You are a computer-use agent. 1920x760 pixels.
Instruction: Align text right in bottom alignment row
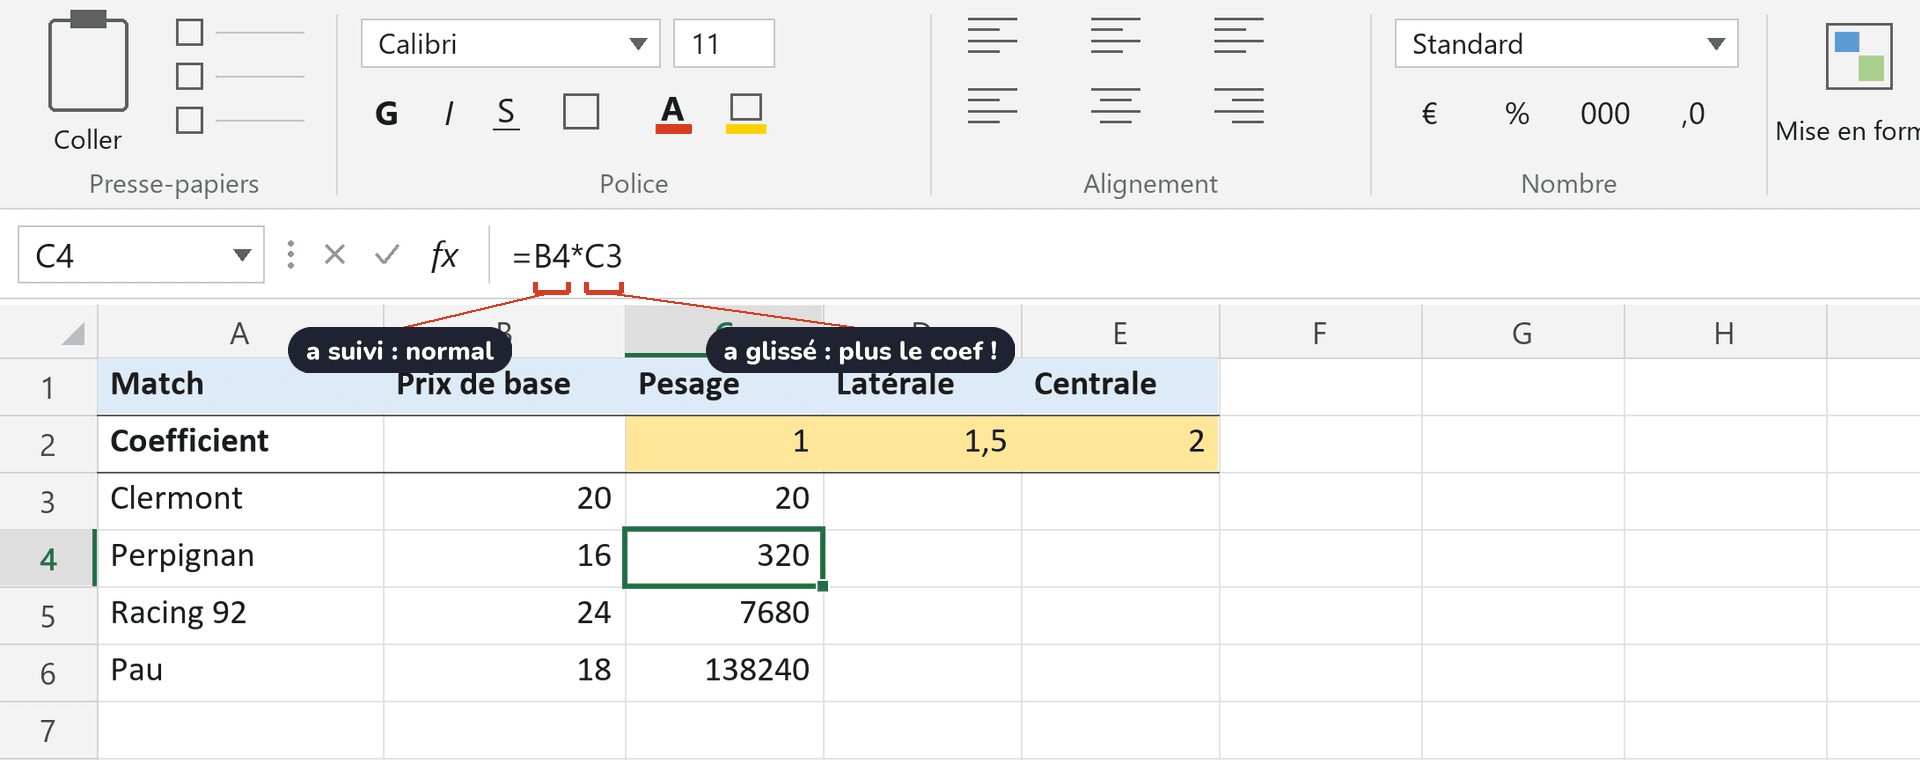click(1239, 105)
